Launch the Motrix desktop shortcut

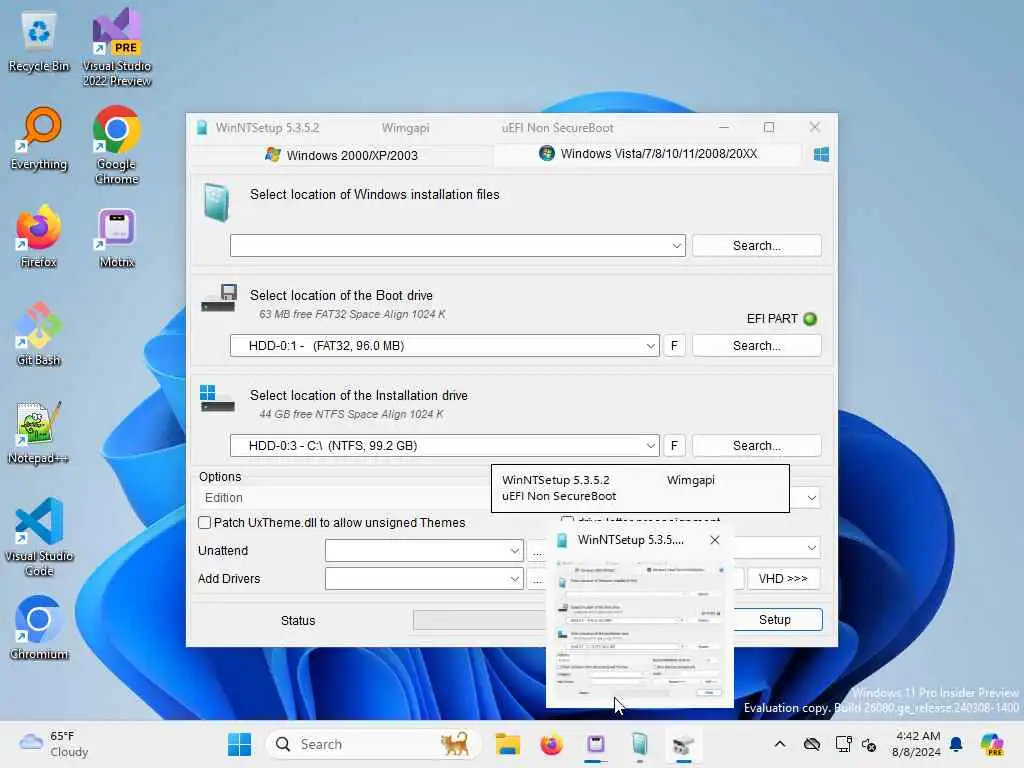pos(117,238)
